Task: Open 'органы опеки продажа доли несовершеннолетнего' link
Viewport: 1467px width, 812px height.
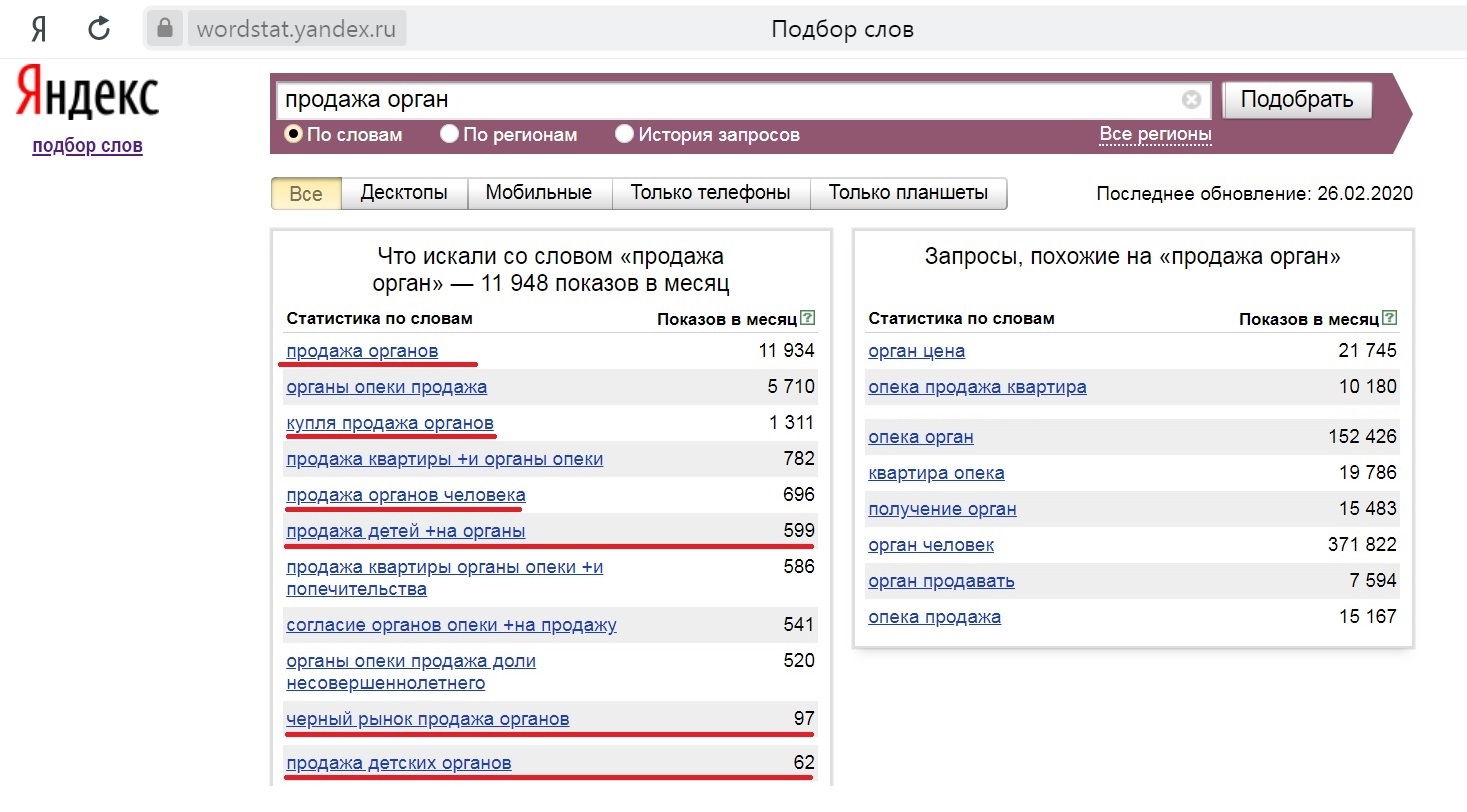Action: (x=410, y=672)
